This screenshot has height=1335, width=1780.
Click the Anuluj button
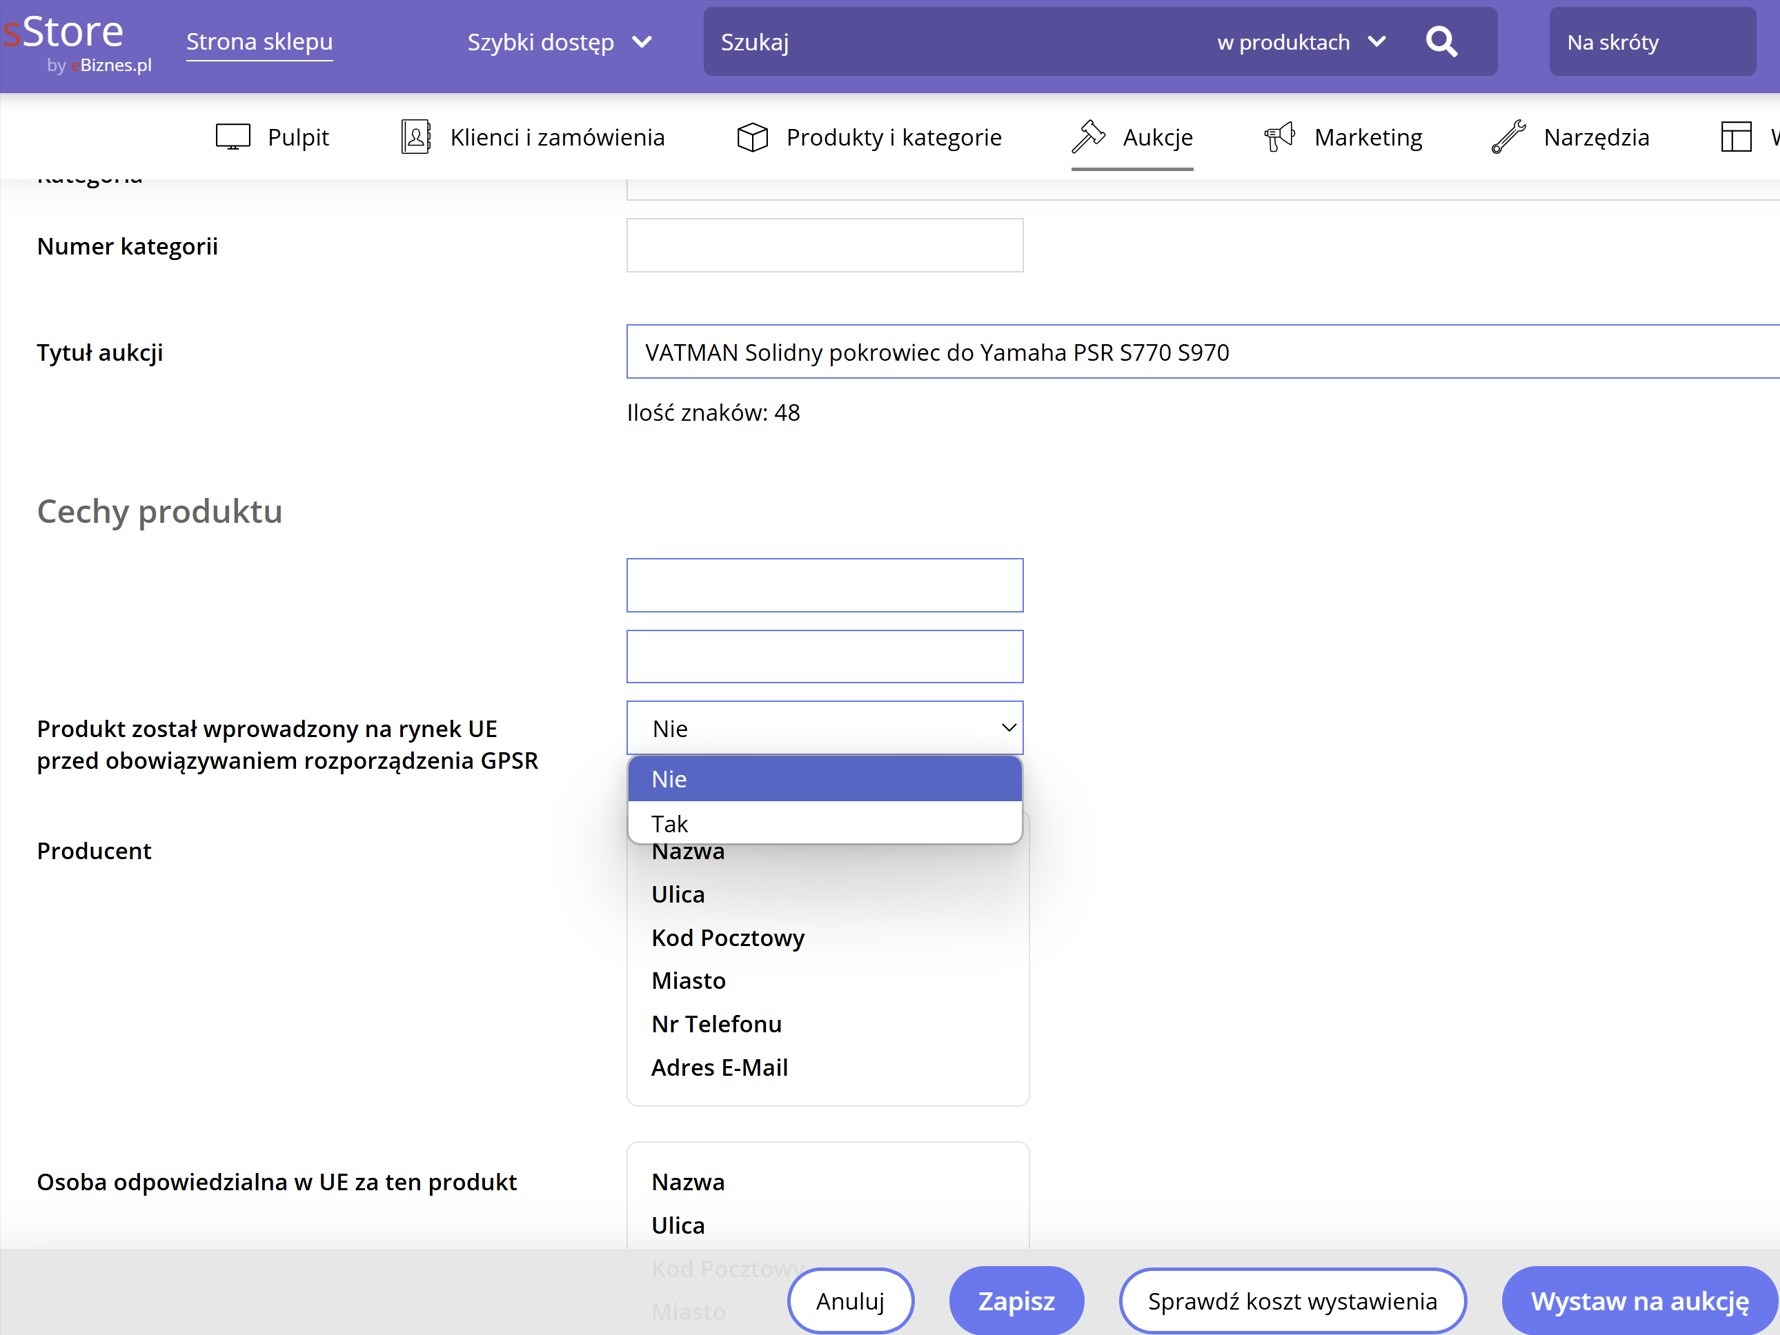(x=850, y=1301)
